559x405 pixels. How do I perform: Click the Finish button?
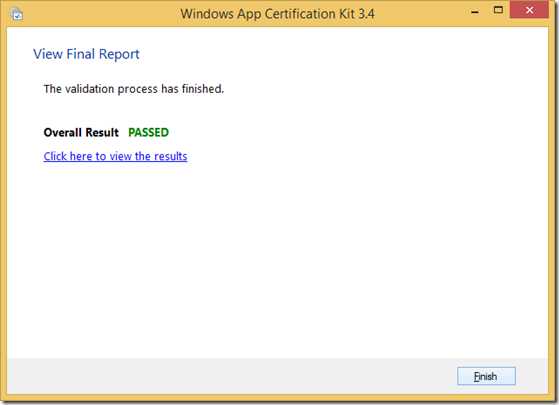click(486, 376)
